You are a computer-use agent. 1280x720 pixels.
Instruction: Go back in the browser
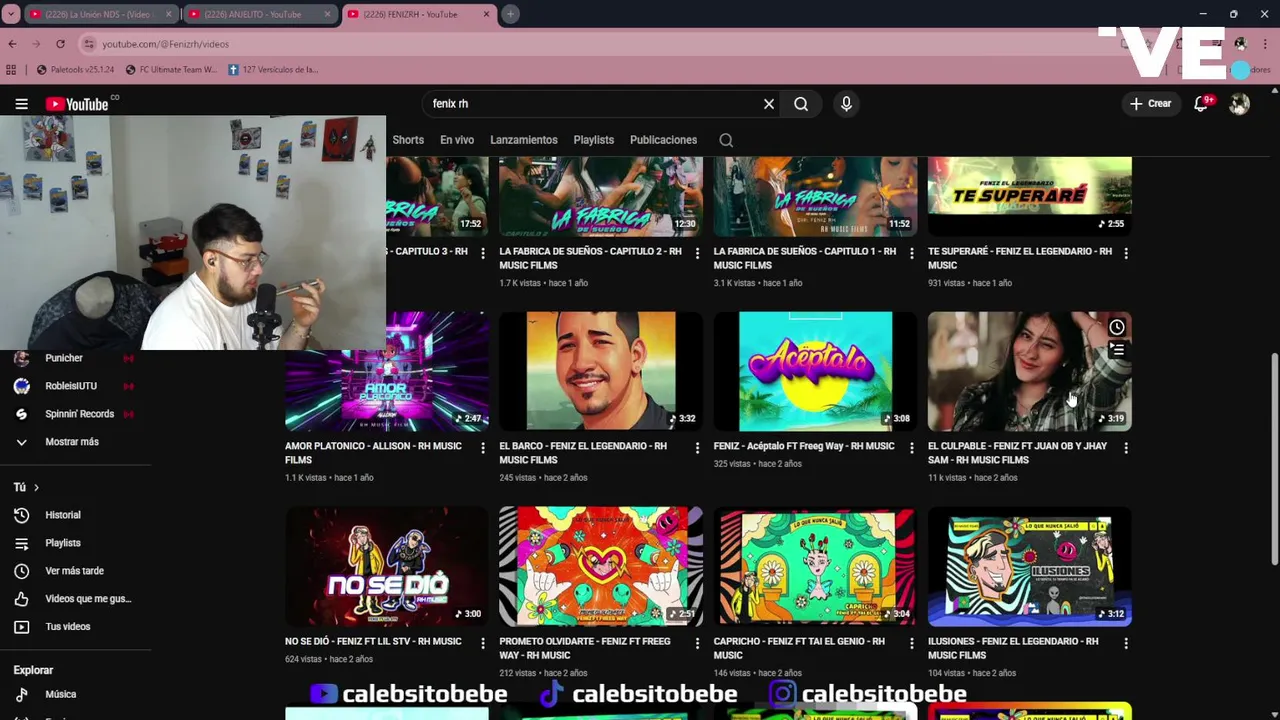coord(12,44)
